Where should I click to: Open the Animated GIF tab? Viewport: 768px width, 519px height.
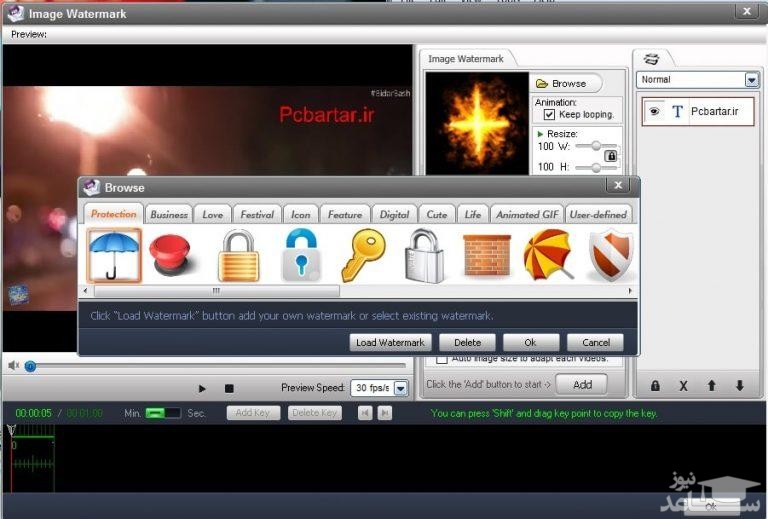pyautogui.click(x=525, y=214)
